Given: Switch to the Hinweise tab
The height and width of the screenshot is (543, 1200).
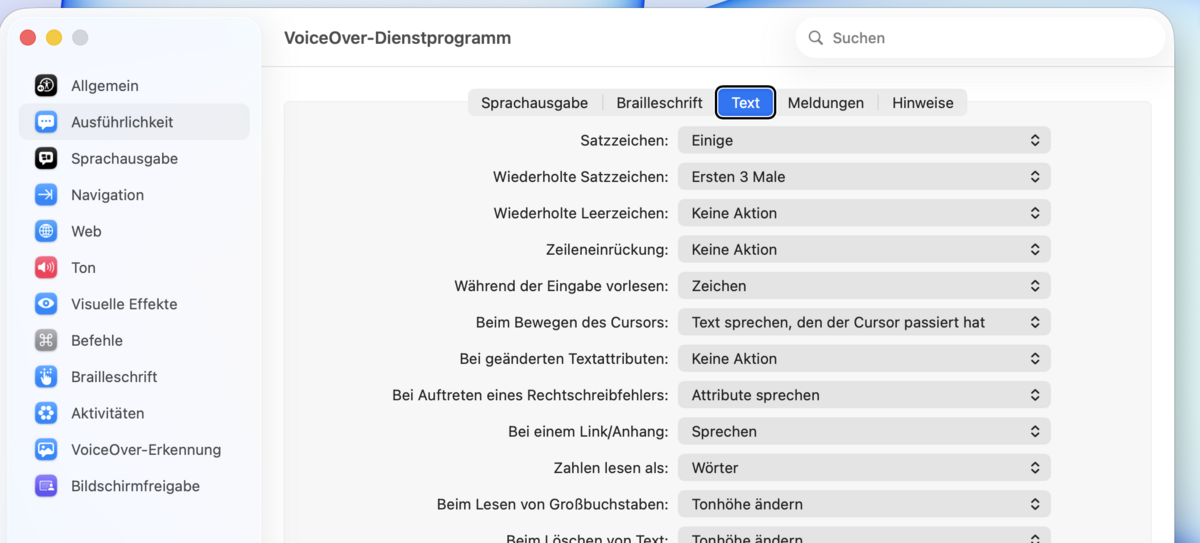Looking at the screenshot, I should pos(923,103).
